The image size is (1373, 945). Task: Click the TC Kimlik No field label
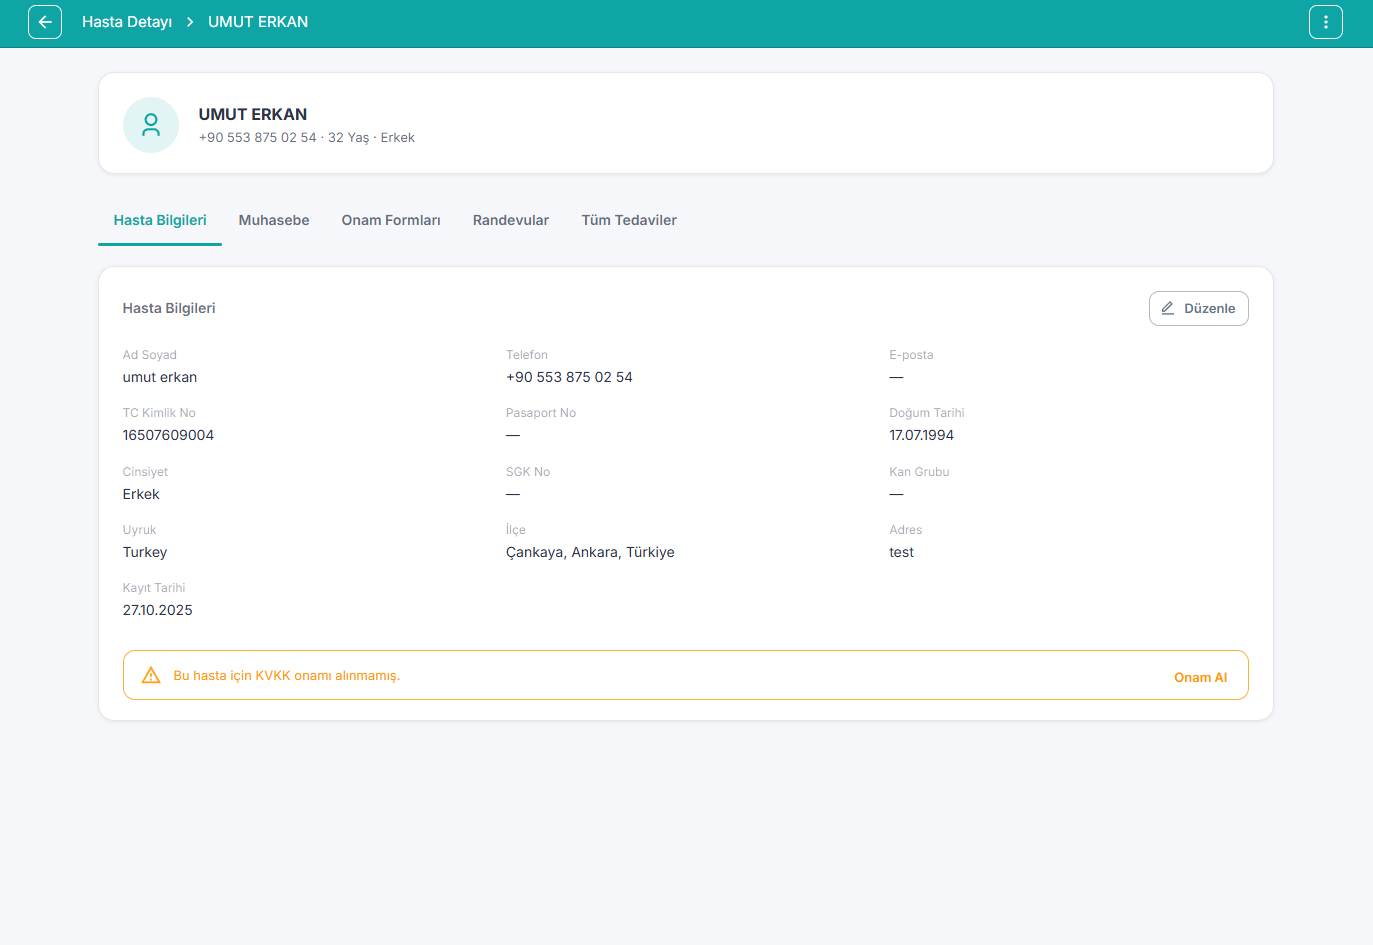(159, 413)
